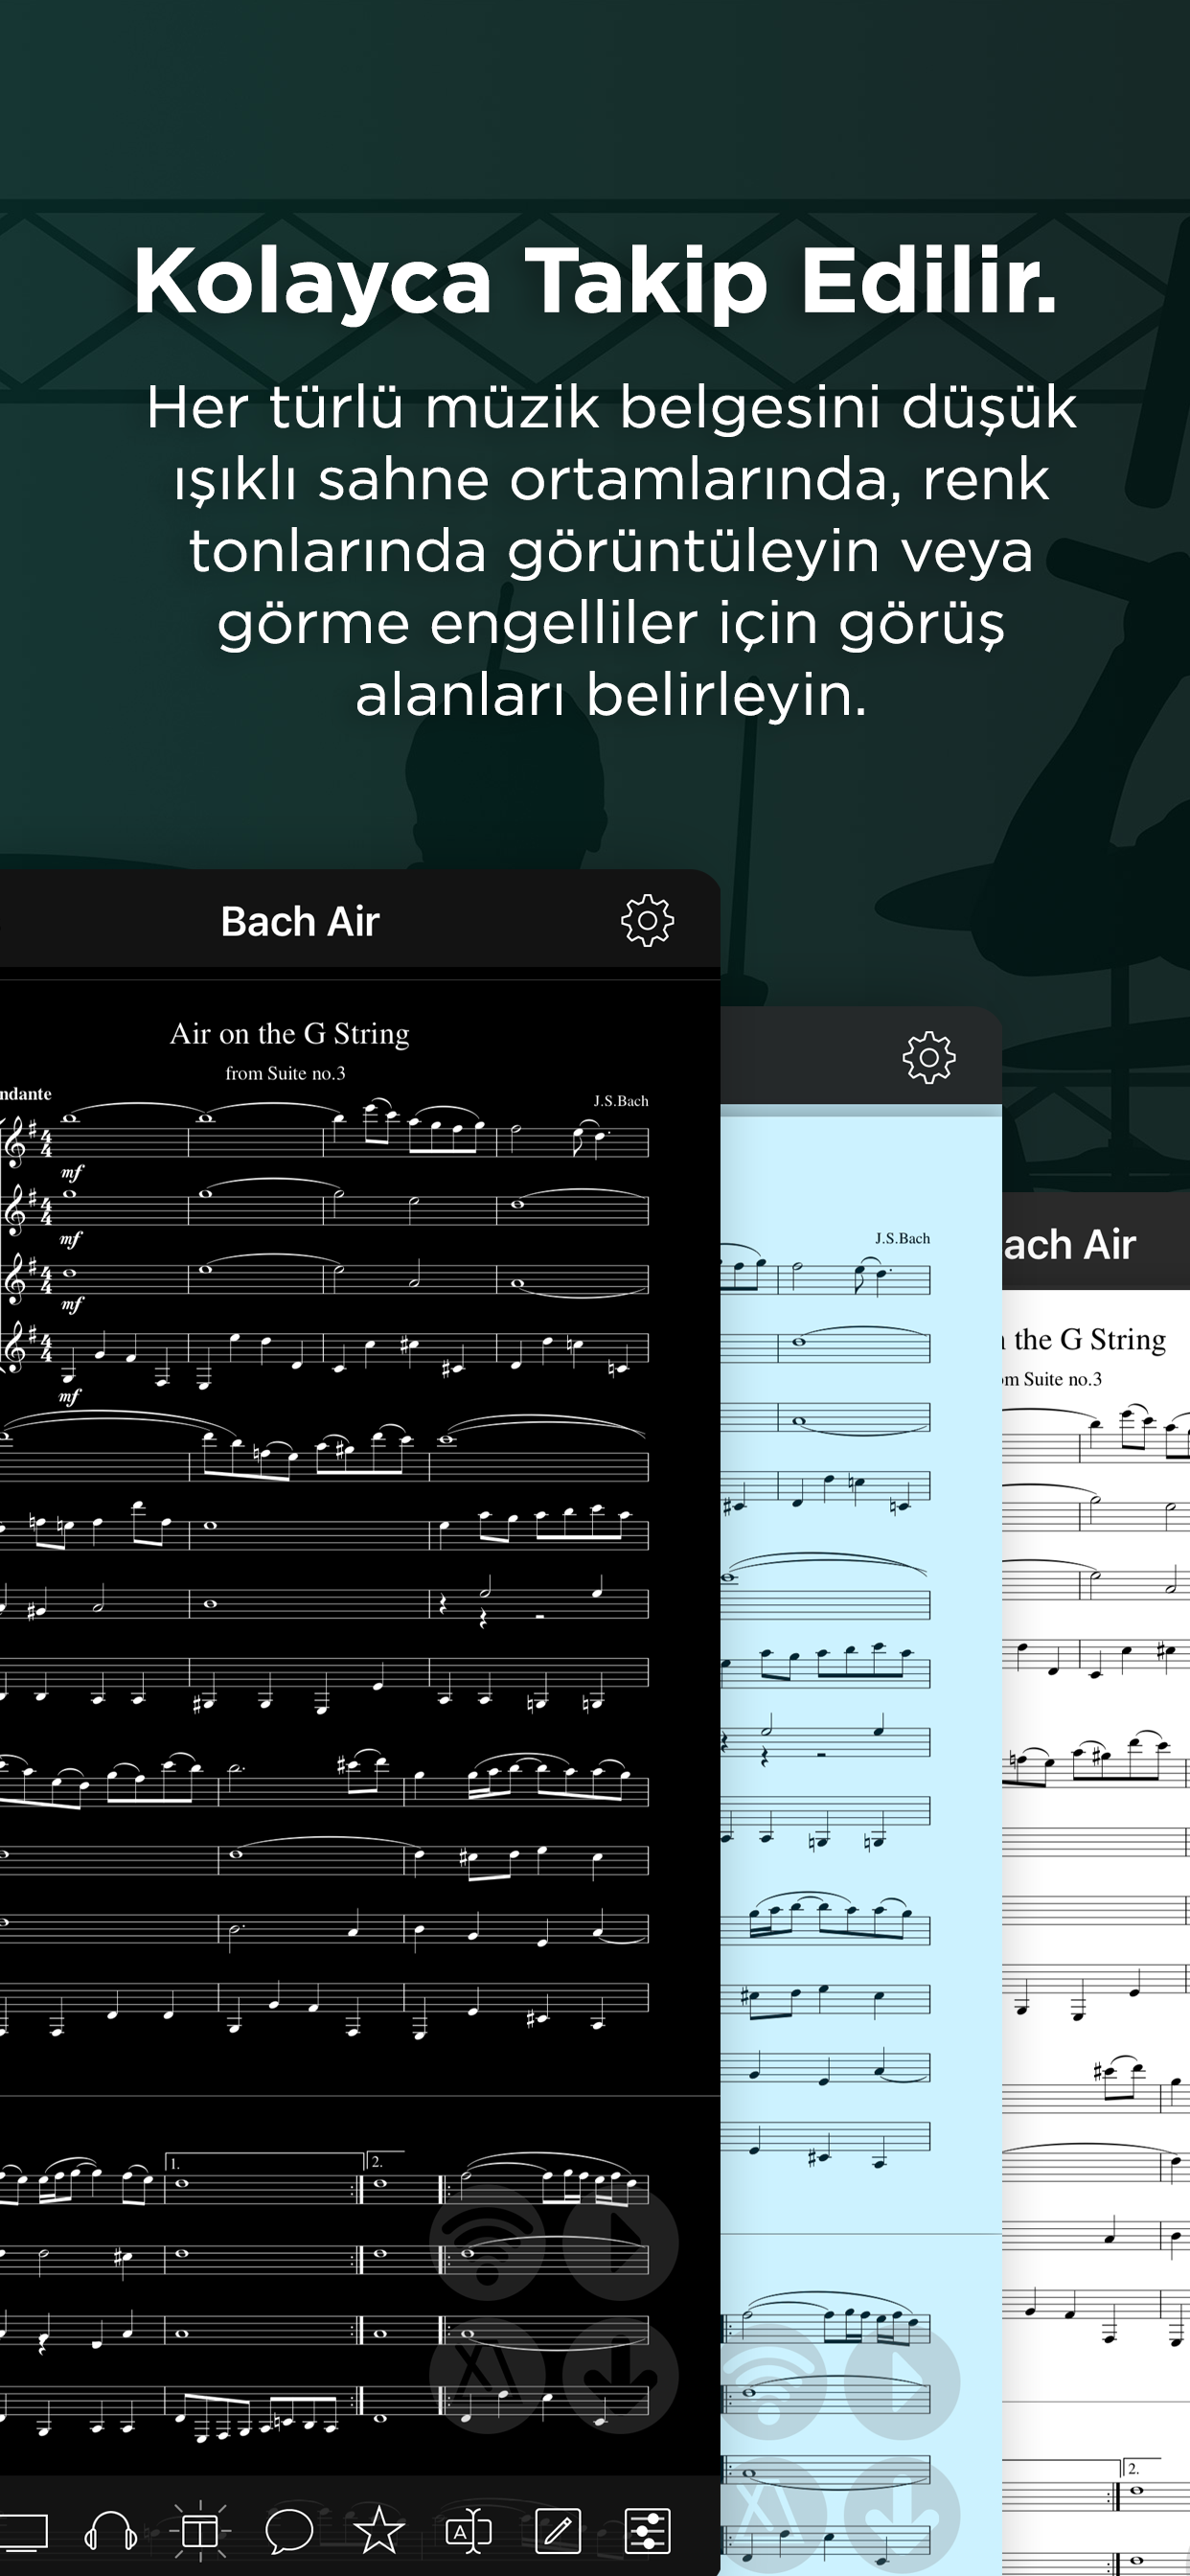Tap the wireless broadcast button in the dark window

click(488, 2243)
